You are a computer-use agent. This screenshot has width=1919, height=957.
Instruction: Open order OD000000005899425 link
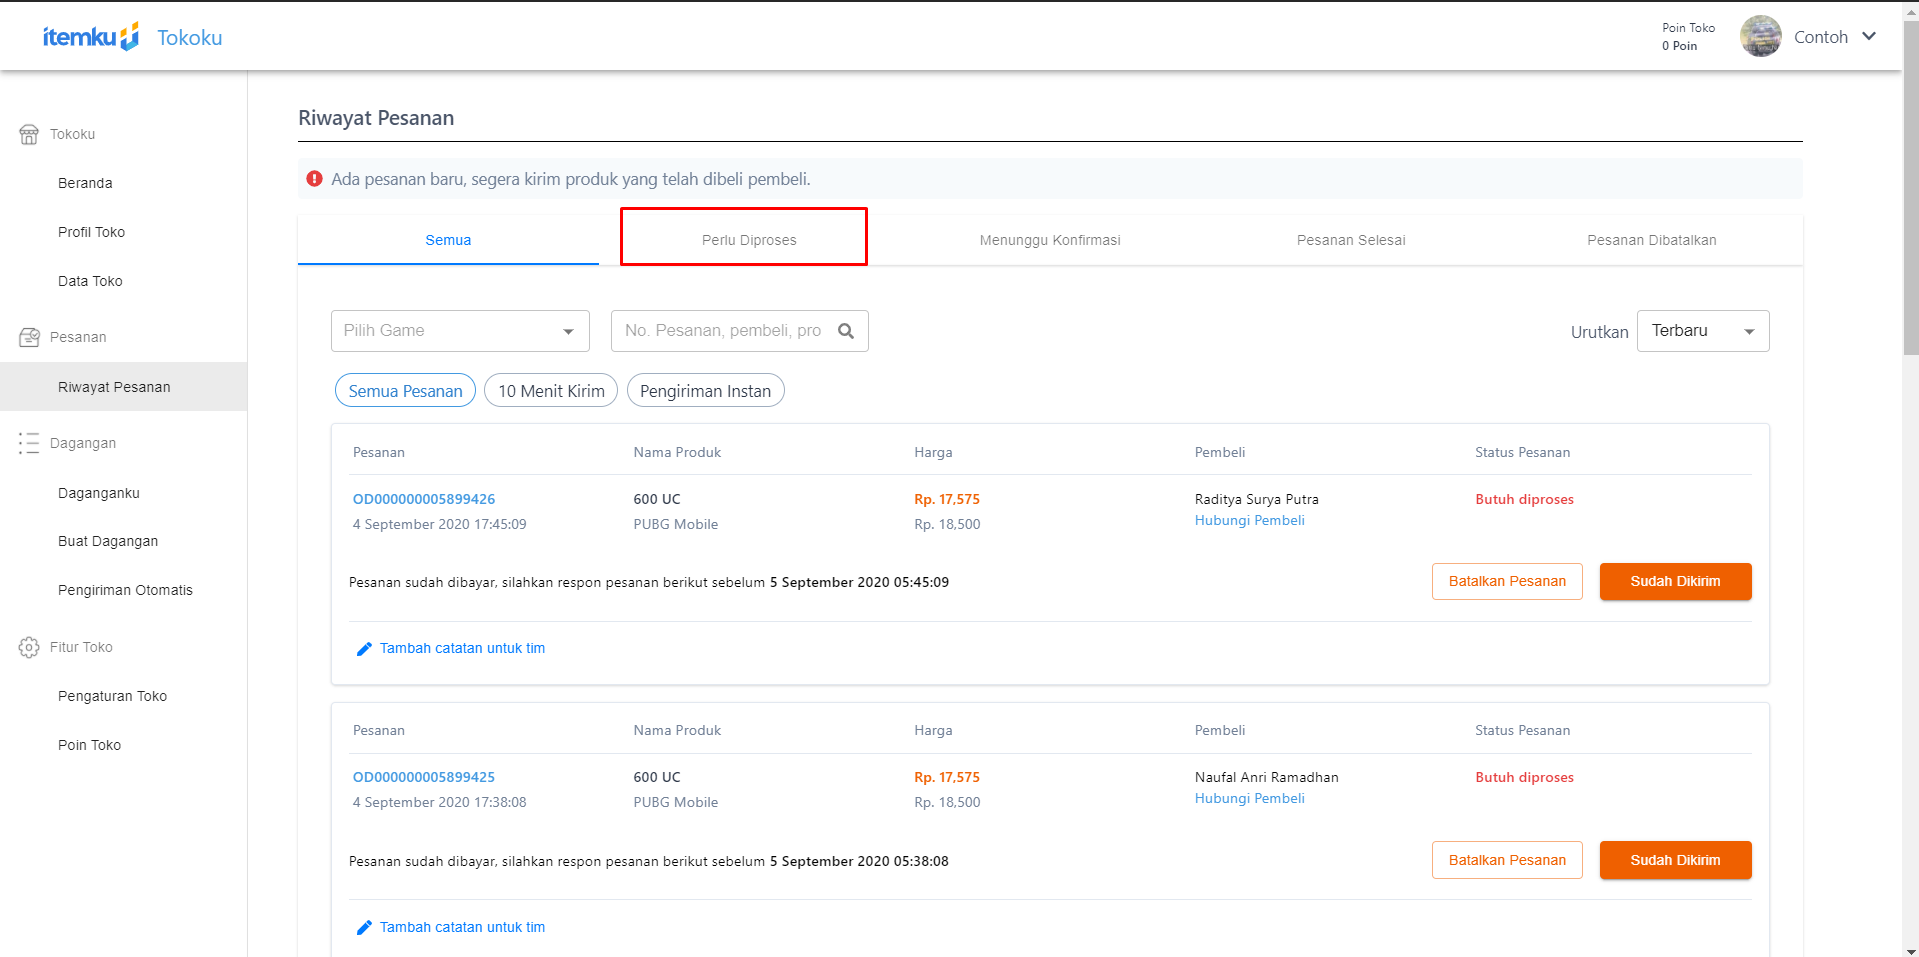pyautogui.click(x=424, y=777)
